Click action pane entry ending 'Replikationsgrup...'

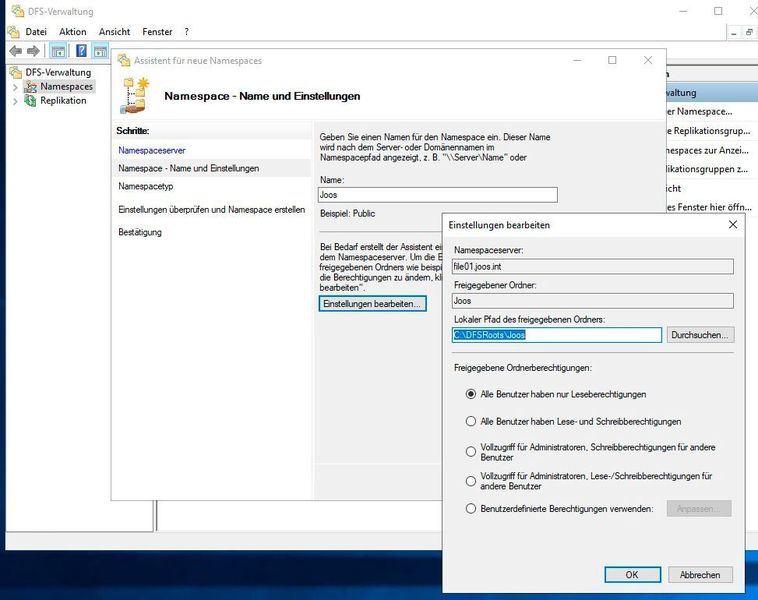pyautogui.click(x=708, y=131)
